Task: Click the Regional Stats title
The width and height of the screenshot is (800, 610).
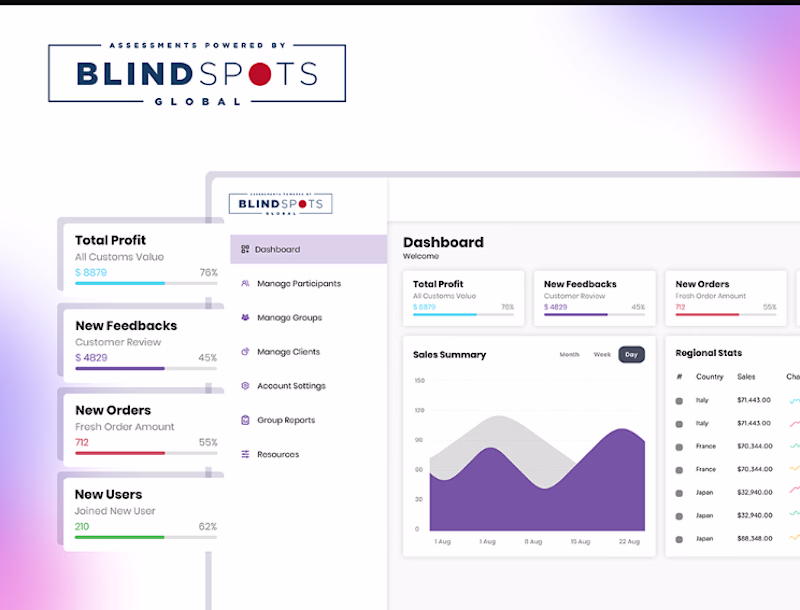Action: [709, 353]
